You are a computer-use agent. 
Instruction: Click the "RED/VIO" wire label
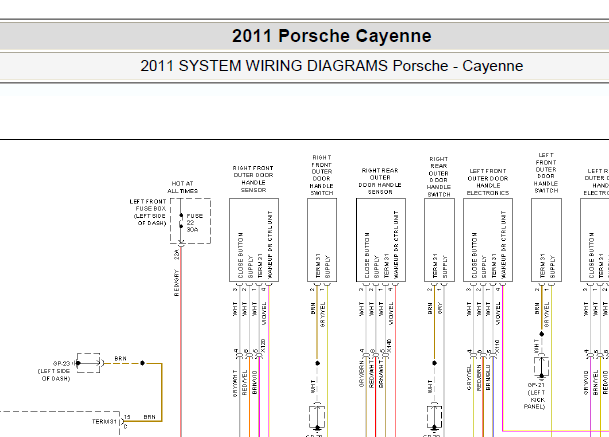[x=605, y=383]
